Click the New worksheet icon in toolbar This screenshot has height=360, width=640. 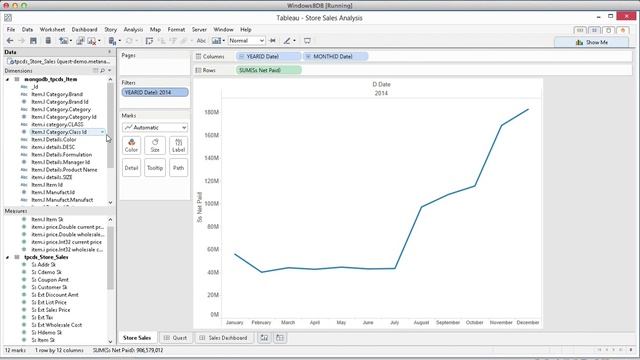pos(63,40)
